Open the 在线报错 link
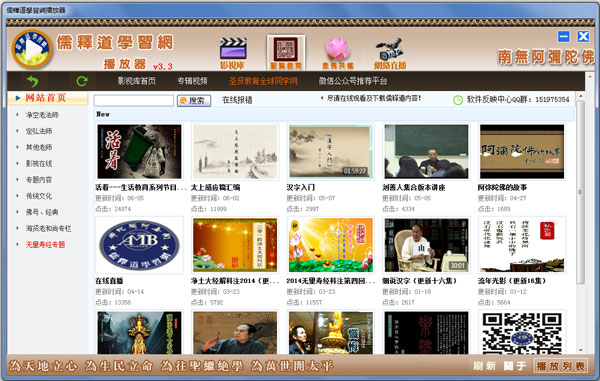 click(x=237, y=100)
